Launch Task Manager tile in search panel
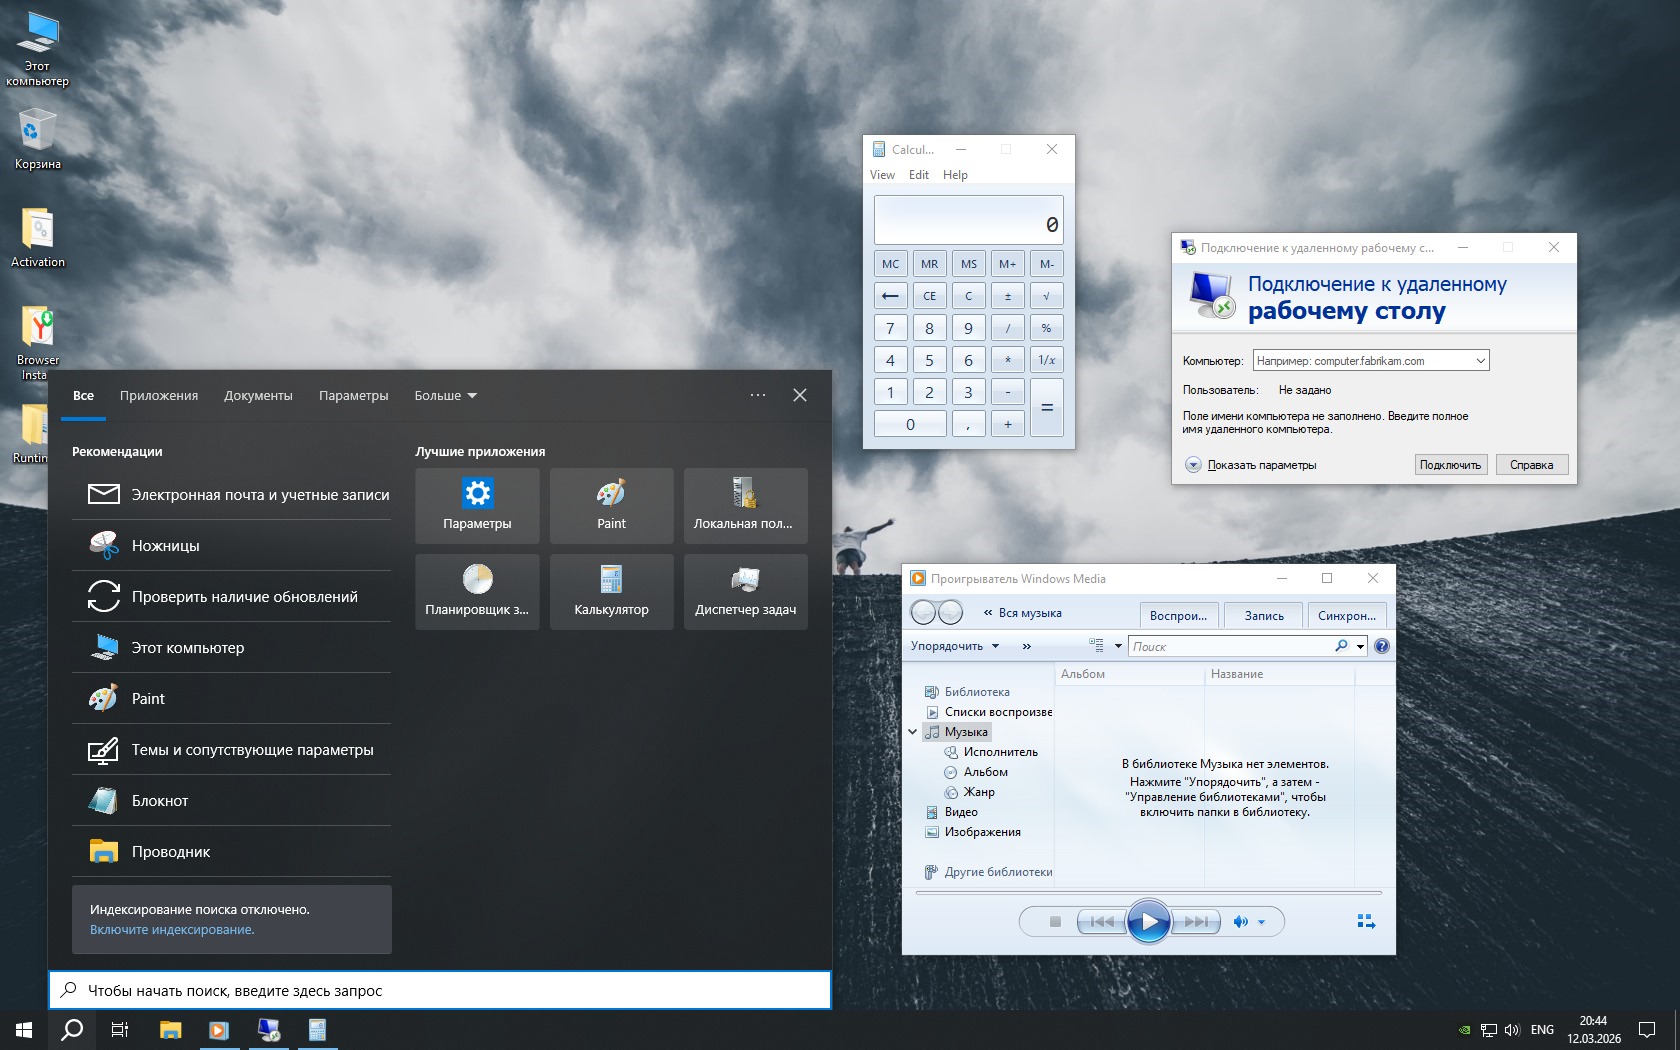 pyautogui.click(x=745, y=591)
